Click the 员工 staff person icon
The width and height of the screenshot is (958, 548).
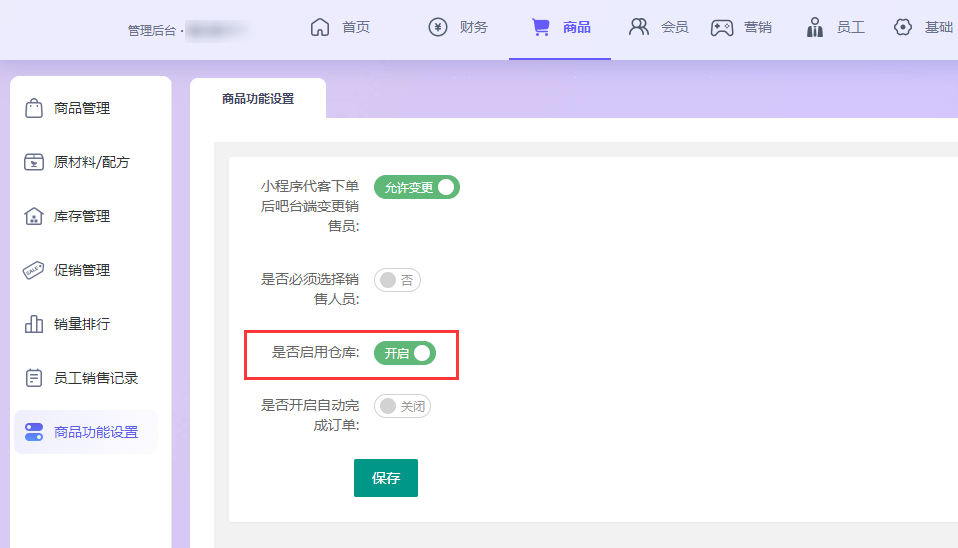[815, 27]
